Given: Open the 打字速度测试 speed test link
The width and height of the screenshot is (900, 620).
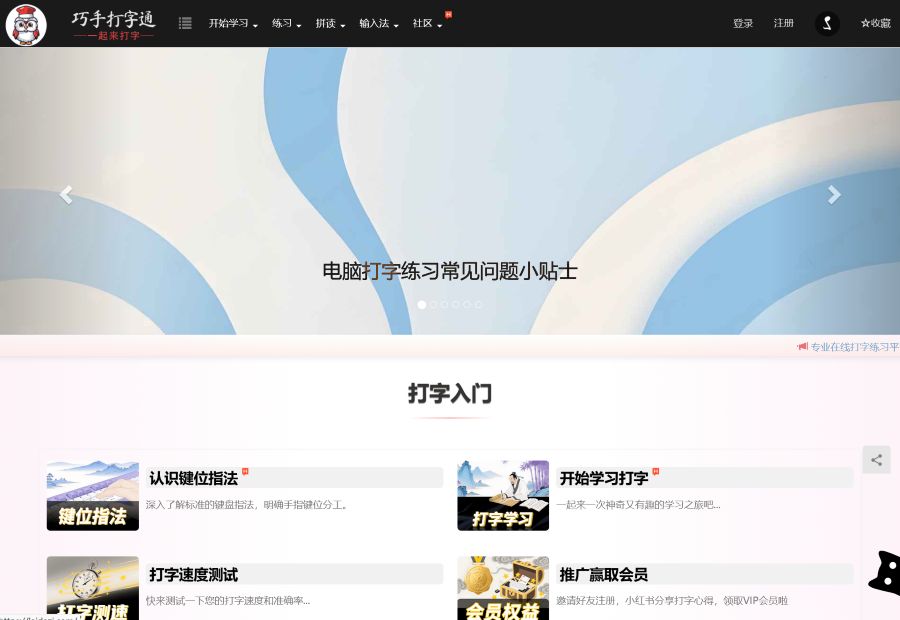Looking at the screenshot, I should [x=196, y=574].
